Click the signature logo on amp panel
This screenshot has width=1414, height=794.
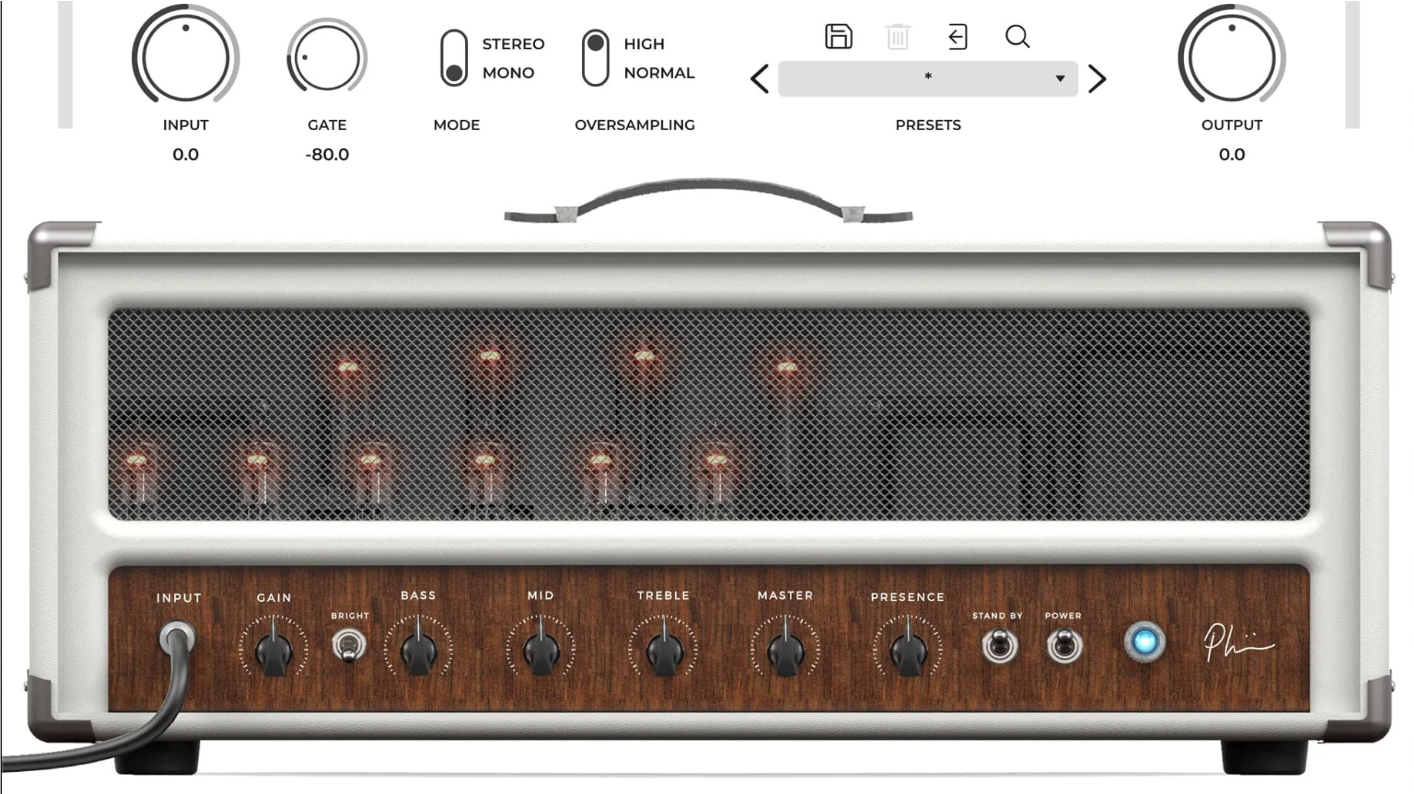coord(1238,645)
